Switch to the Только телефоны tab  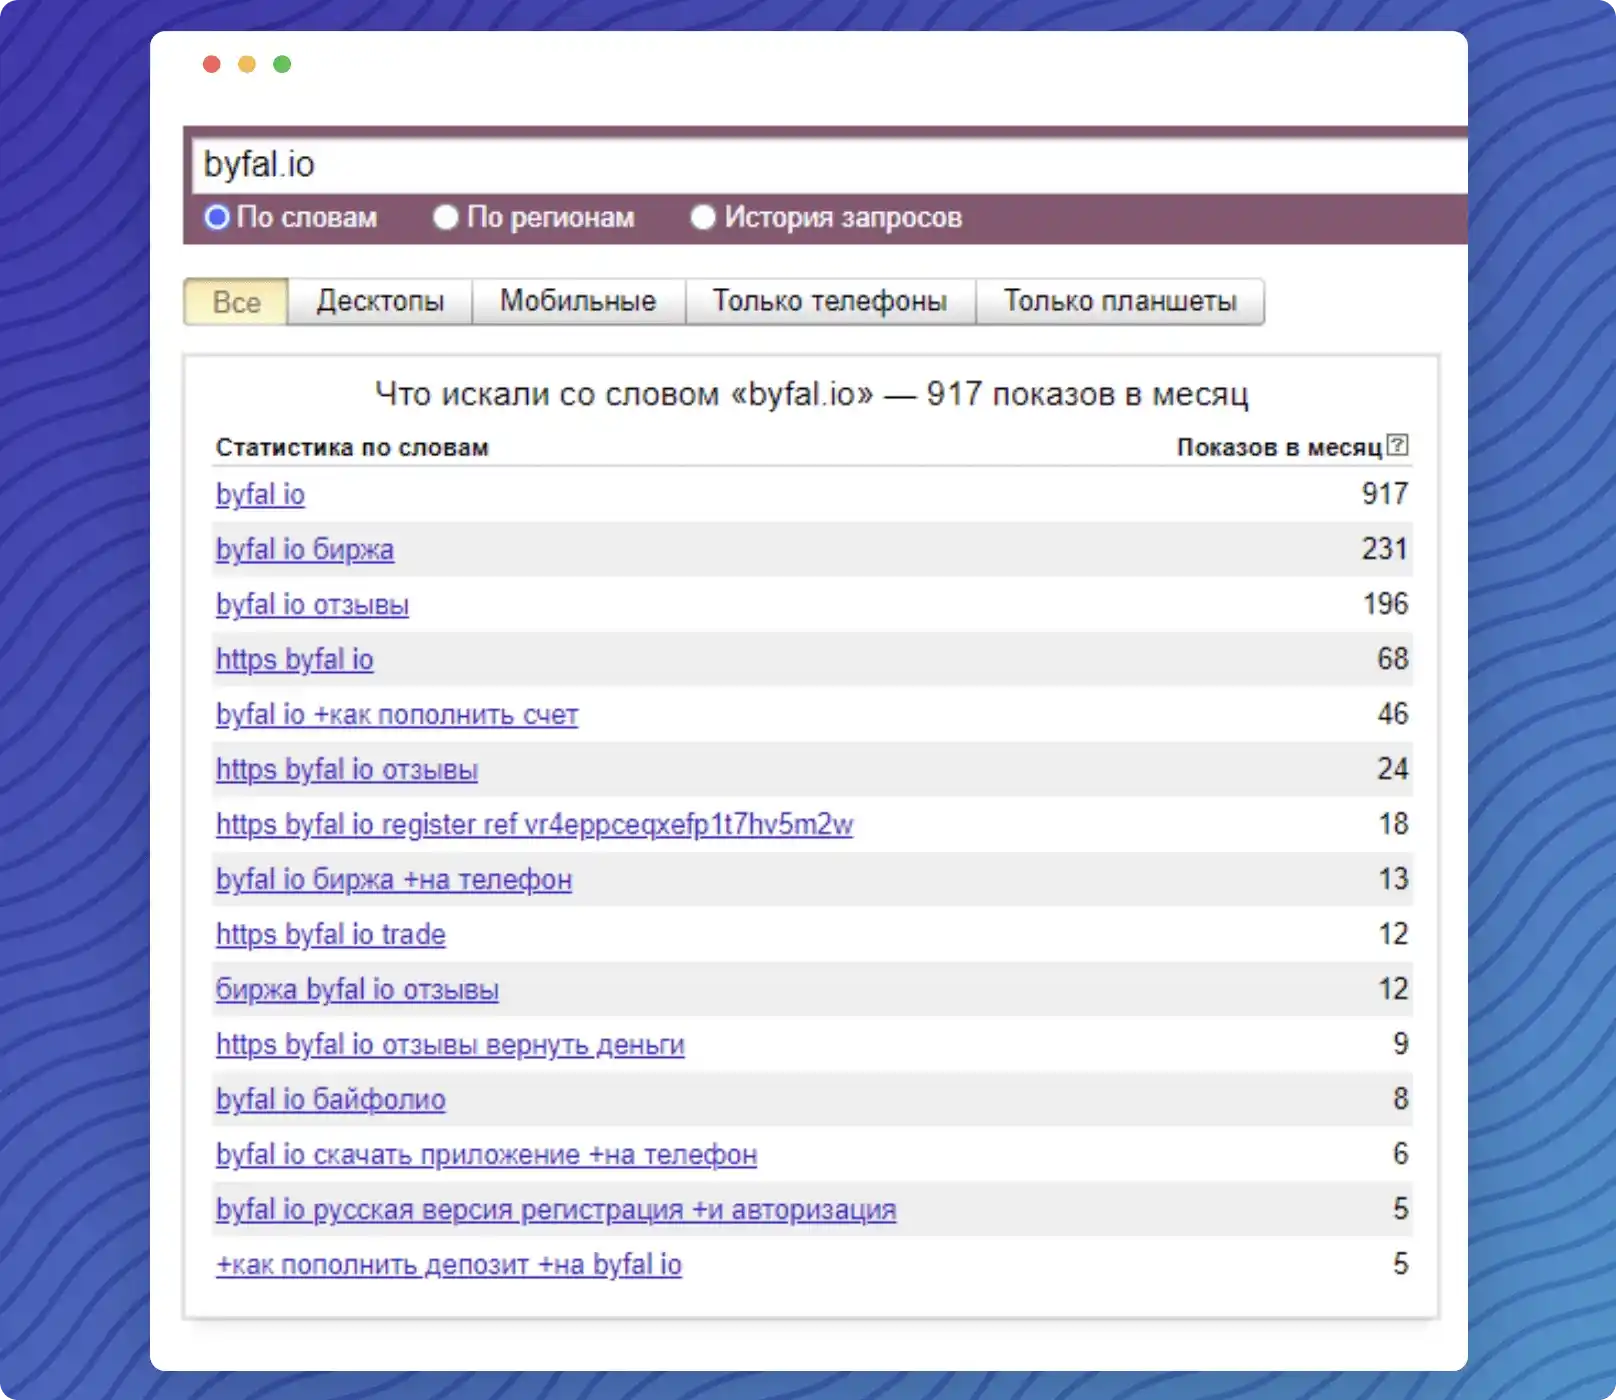pyautogui.click(x=830, y=301)
